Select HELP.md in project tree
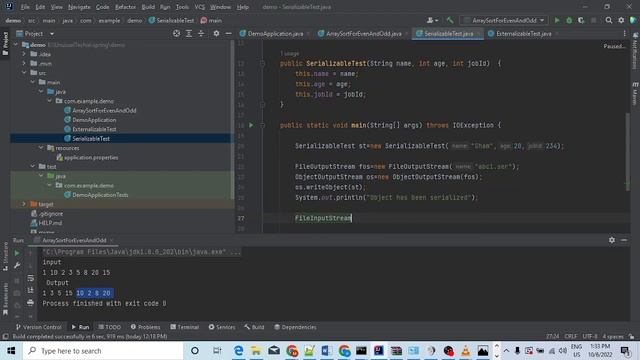Image resolution: width=640 pixels, height=360 pixels. [50, 223]
